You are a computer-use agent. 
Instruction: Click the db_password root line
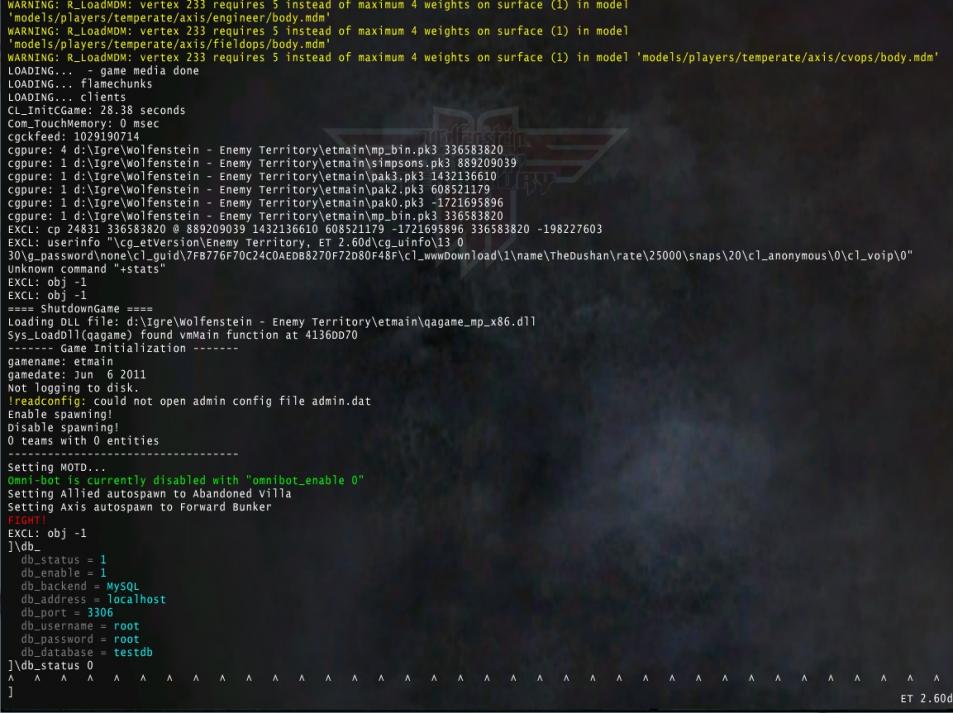[x=79, y=639]
